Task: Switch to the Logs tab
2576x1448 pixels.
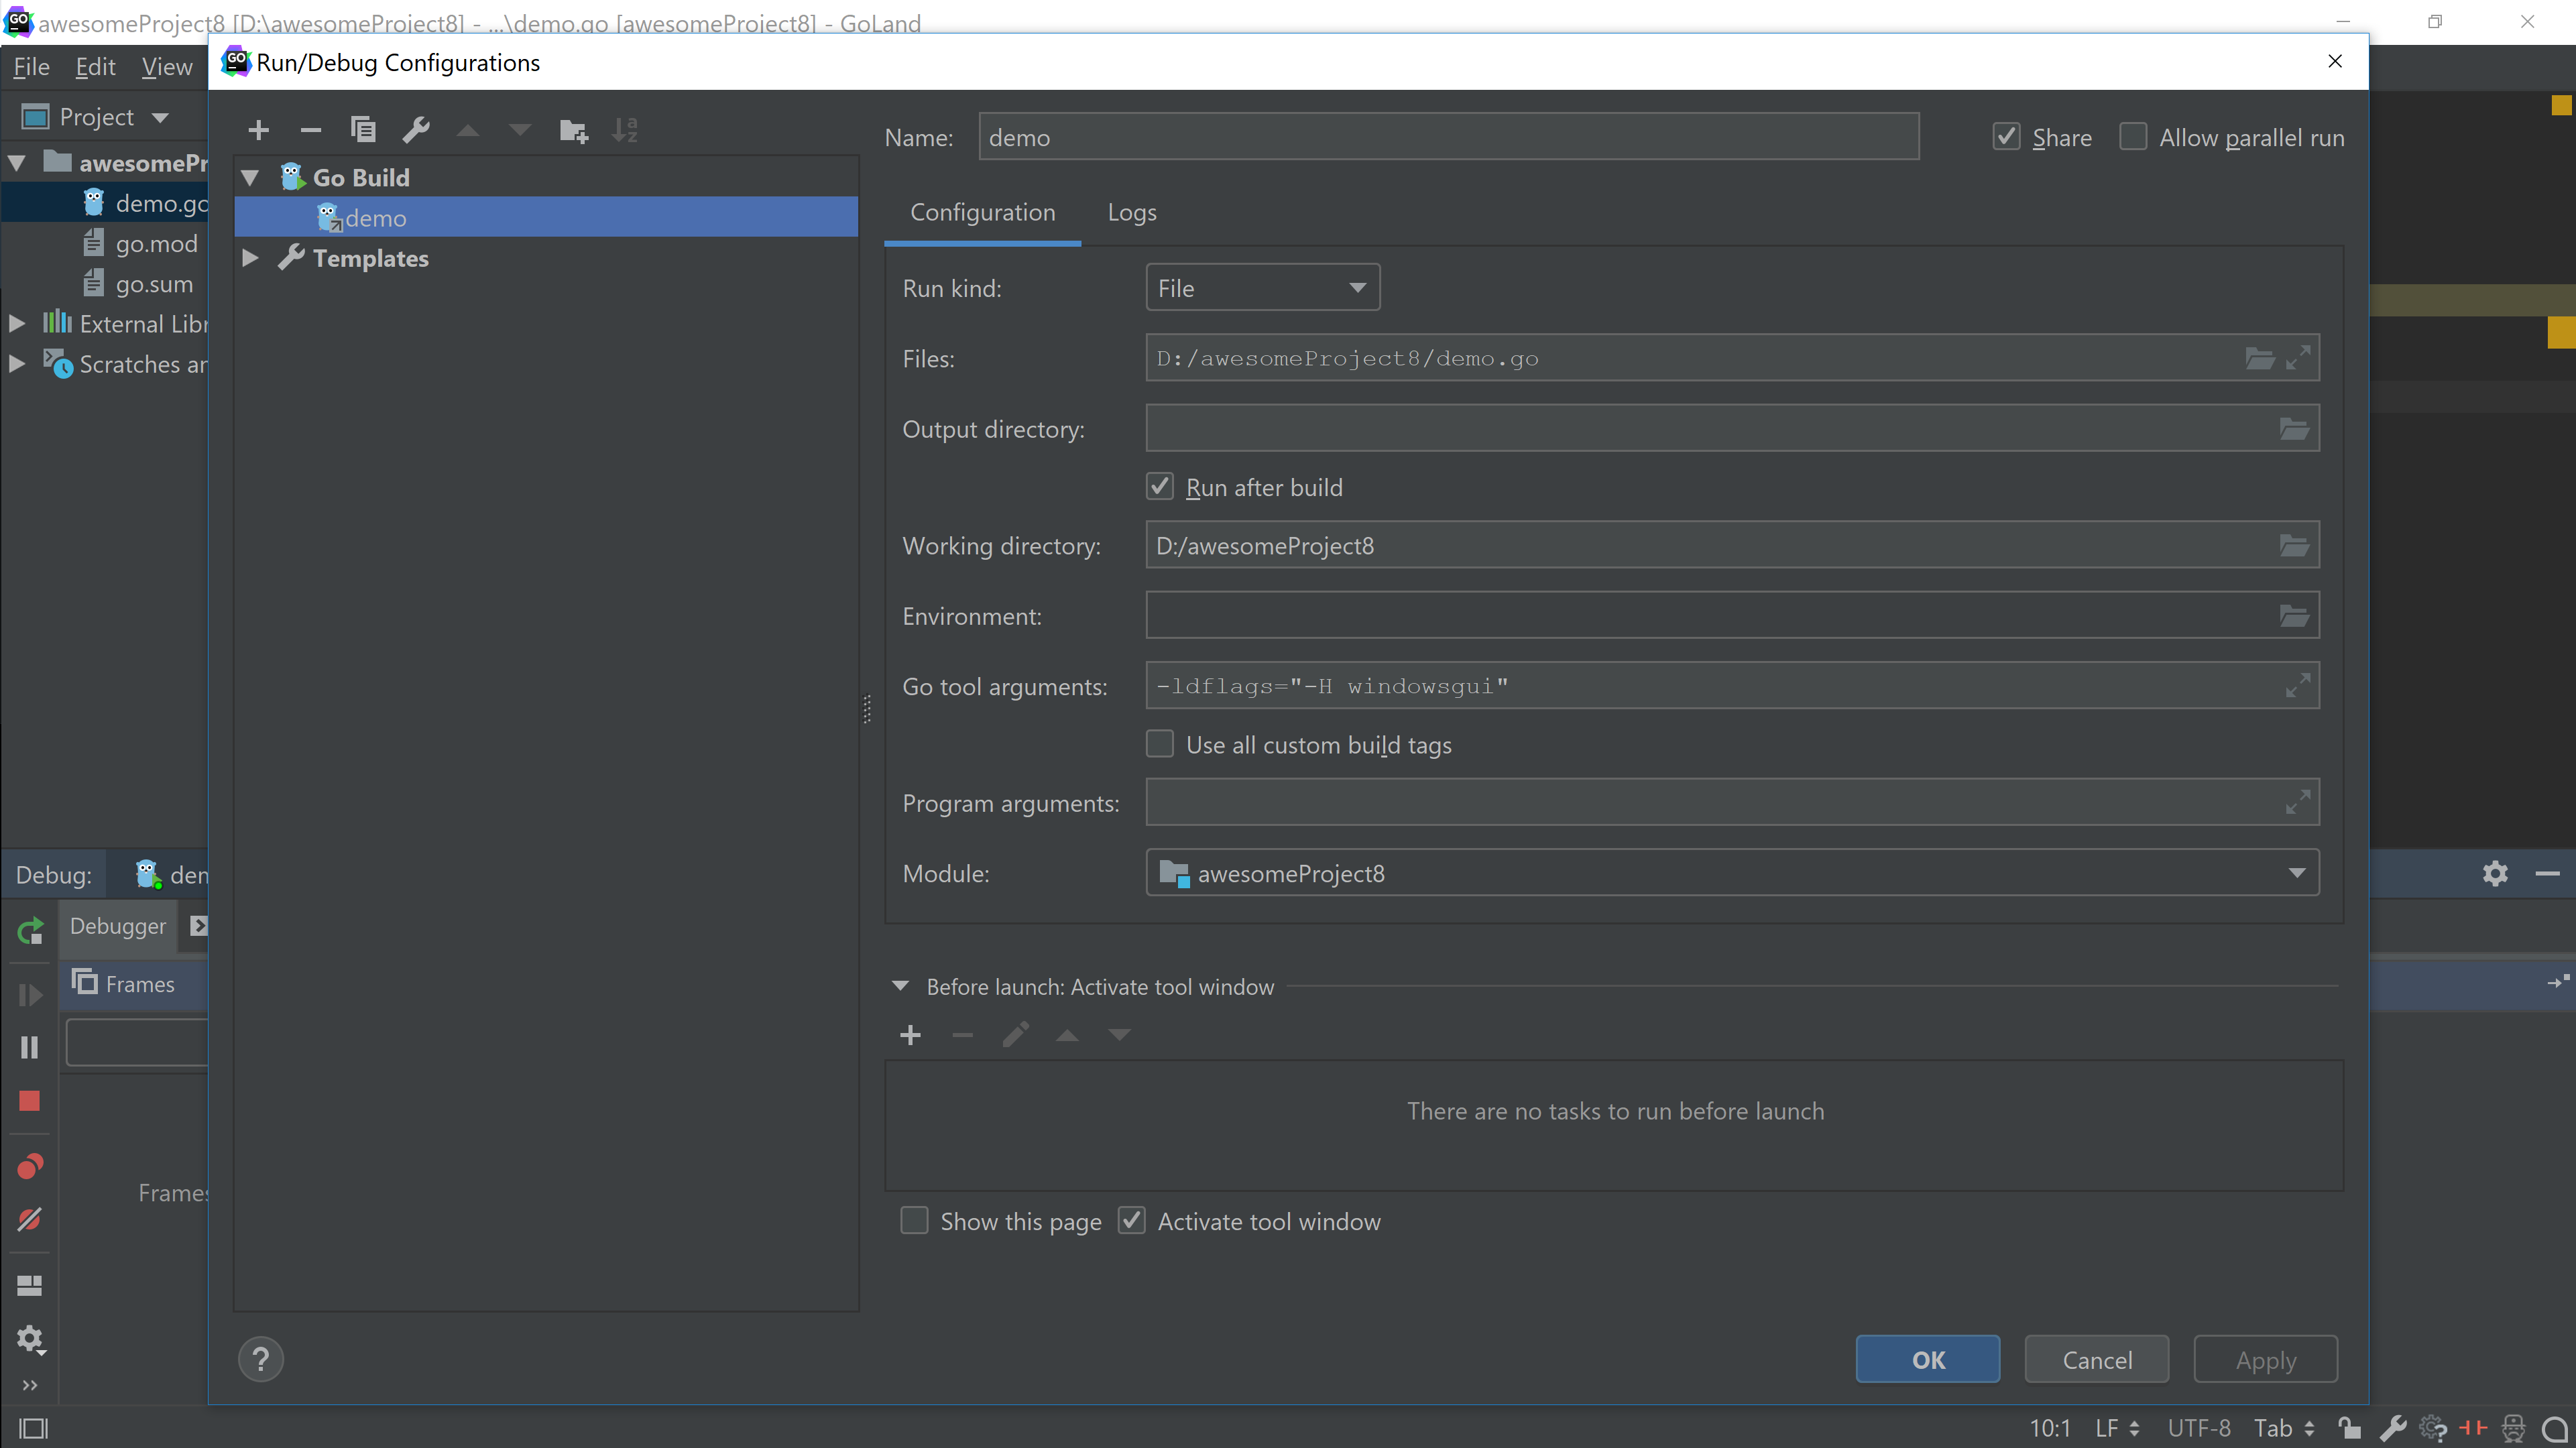Action: (x=1131, y=212)
